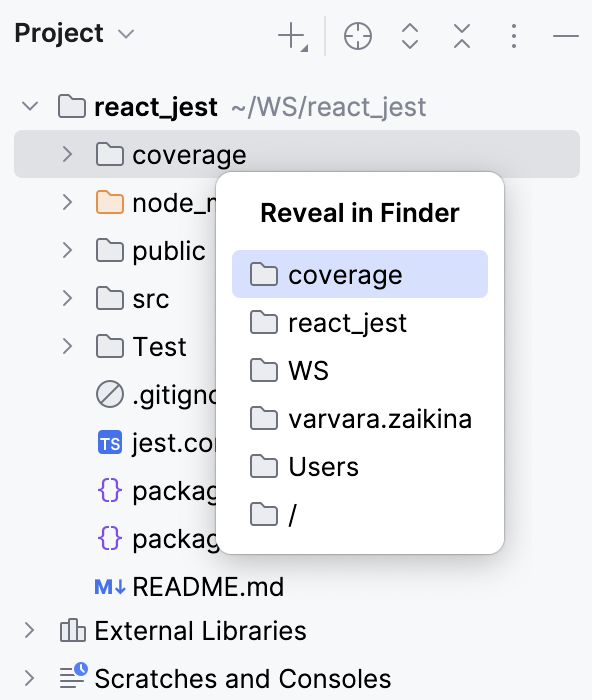The image size is (592, 700).
Task: Open the Project view dropdown
Action: tap(126, 34)
